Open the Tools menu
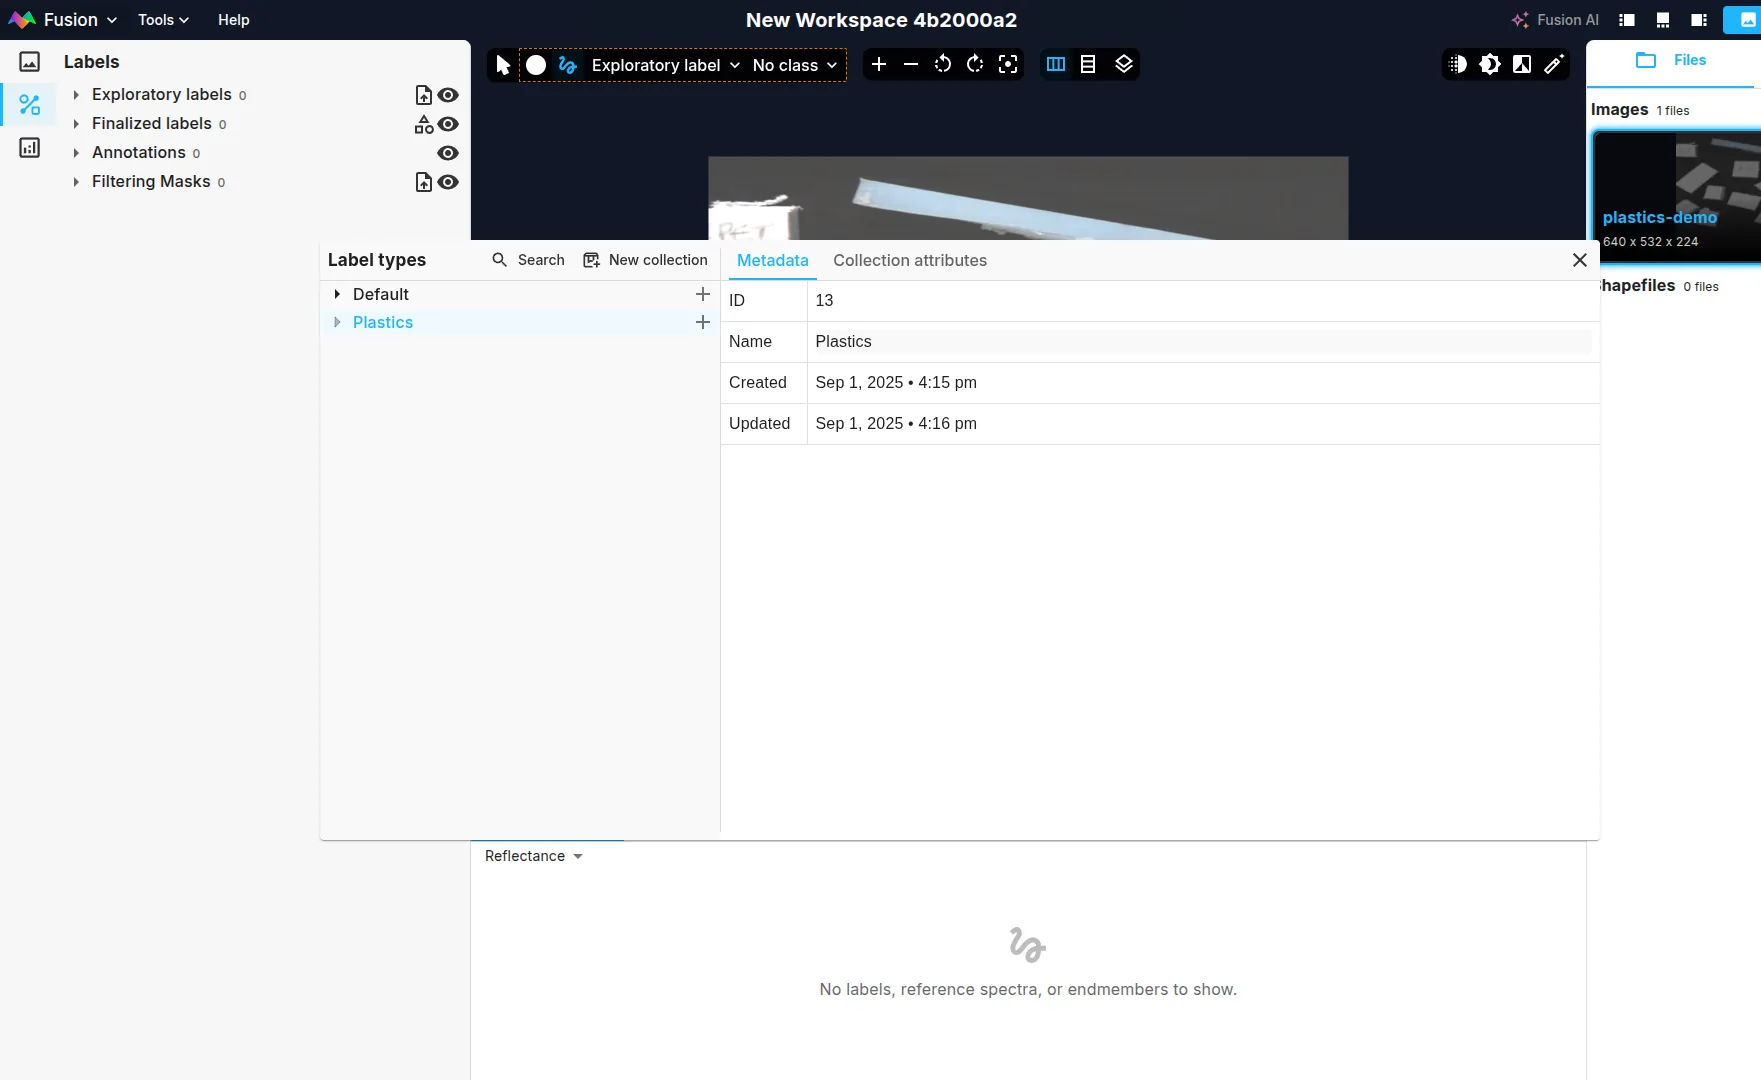 pyautogui.click(x=163, y=20)
